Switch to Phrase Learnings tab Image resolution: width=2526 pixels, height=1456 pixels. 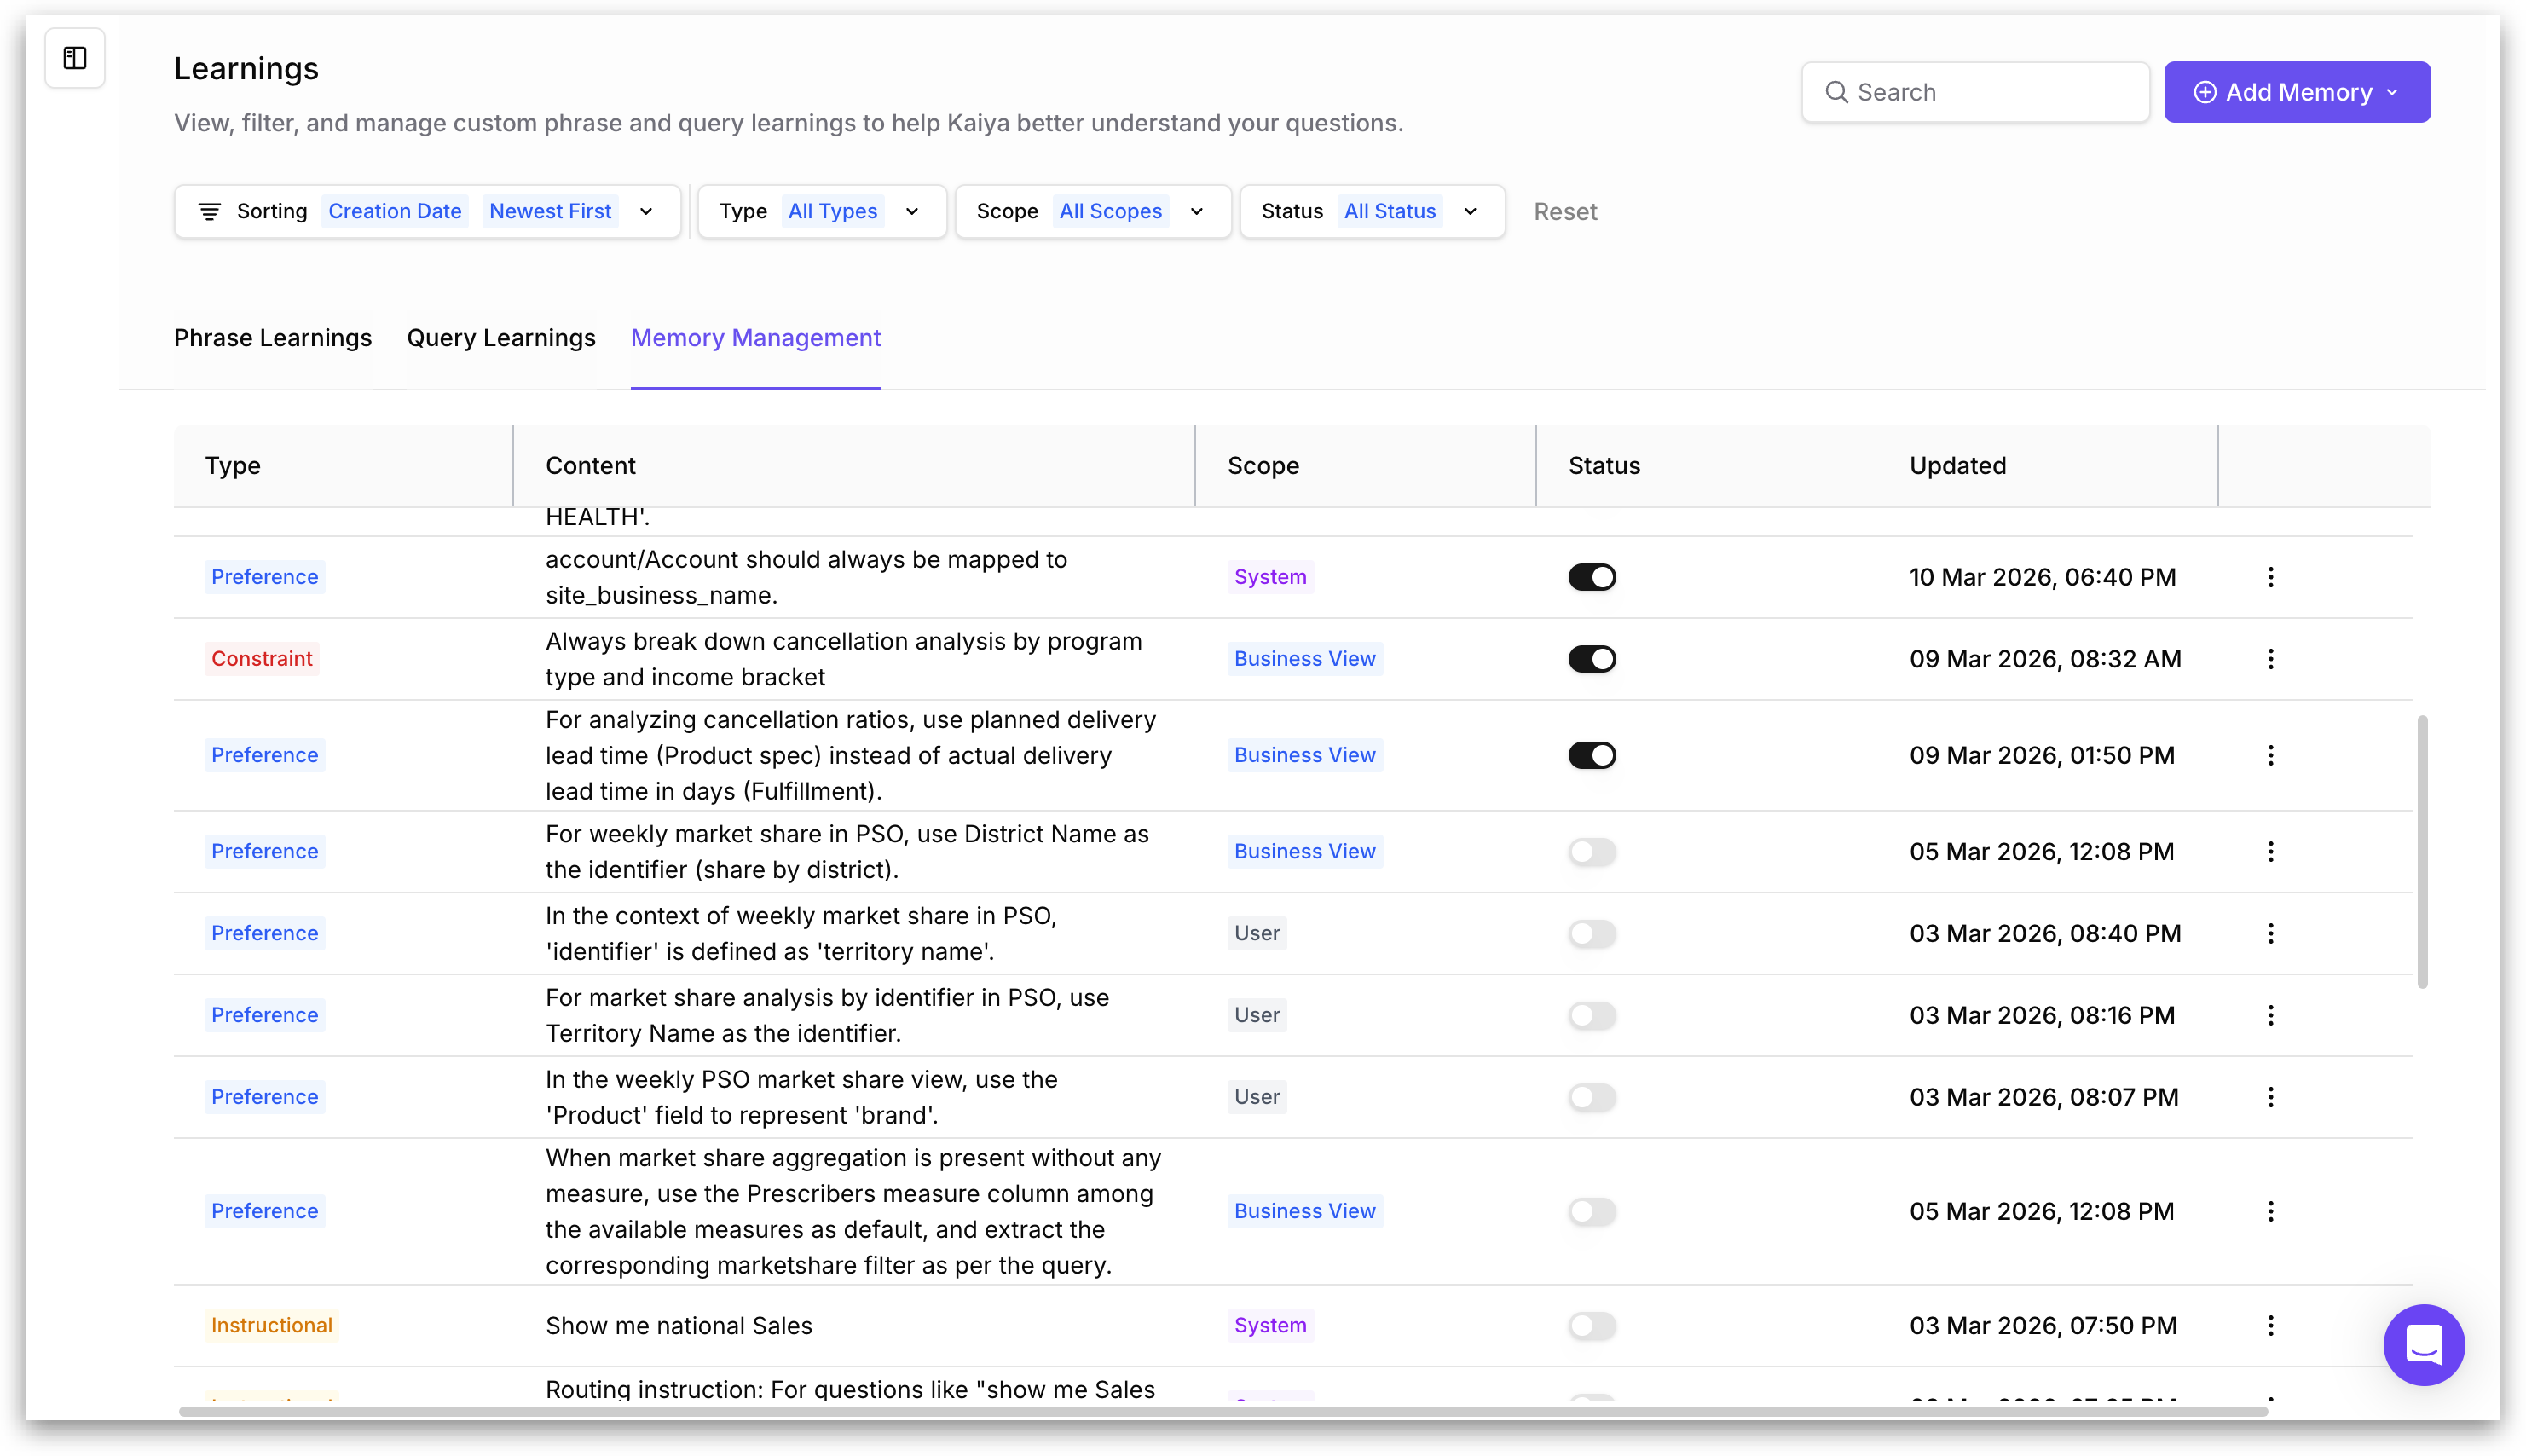coord(272,338)
